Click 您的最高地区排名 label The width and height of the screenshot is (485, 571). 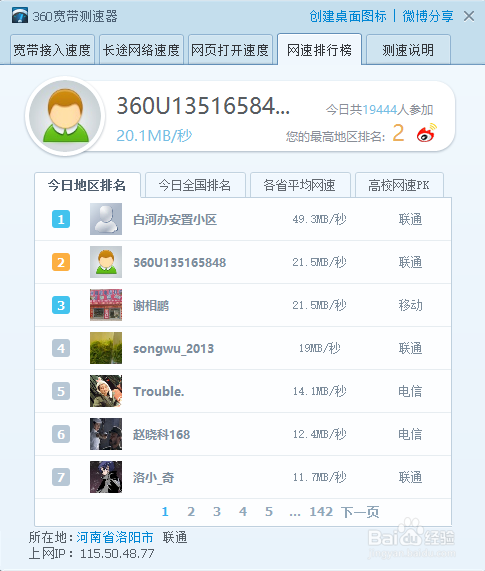tap(335, 137)
